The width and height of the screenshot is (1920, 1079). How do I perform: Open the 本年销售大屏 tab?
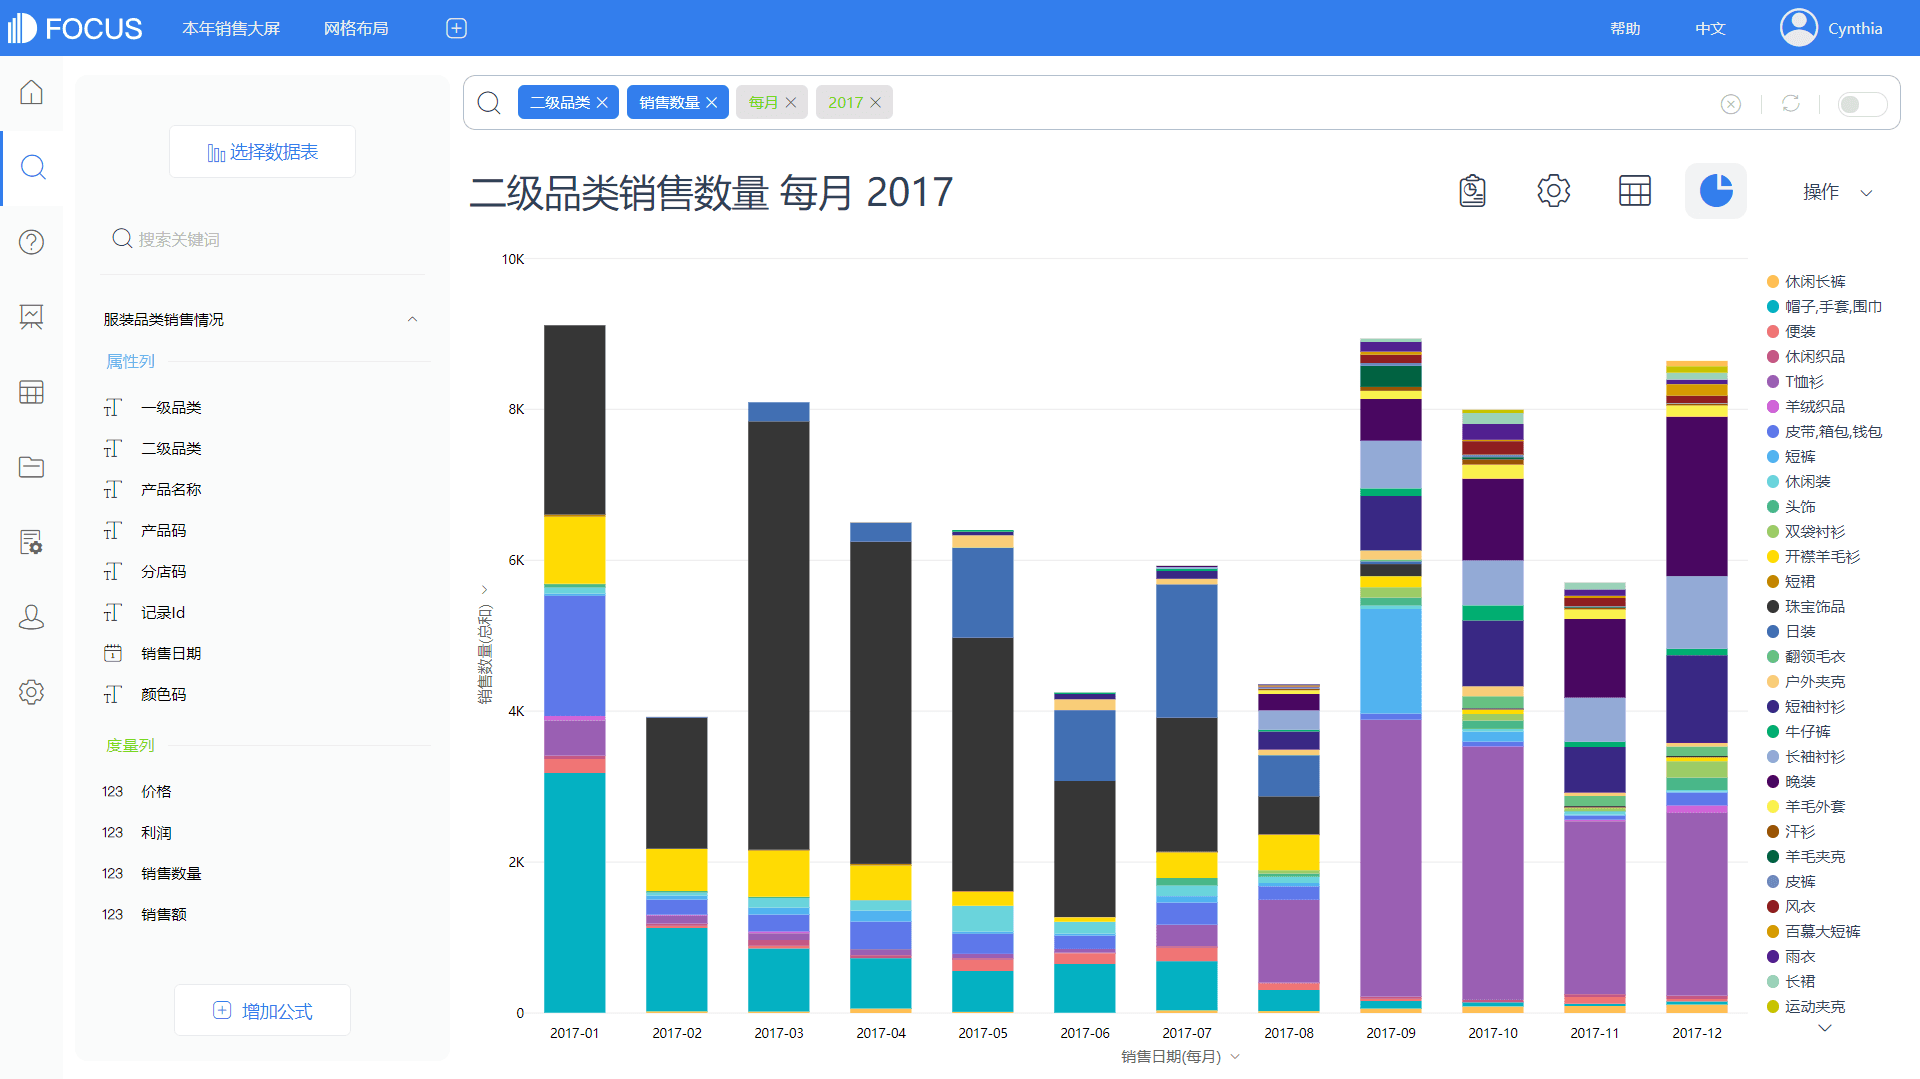(x=231, y=28)
